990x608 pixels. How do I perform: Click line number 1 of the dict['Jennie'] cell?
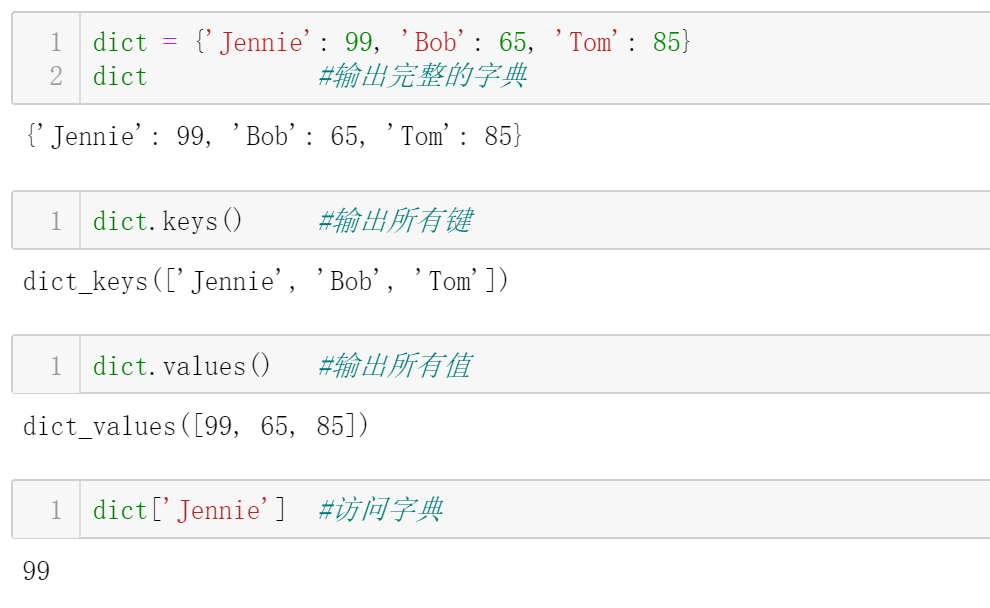click(x=56, y=511)
